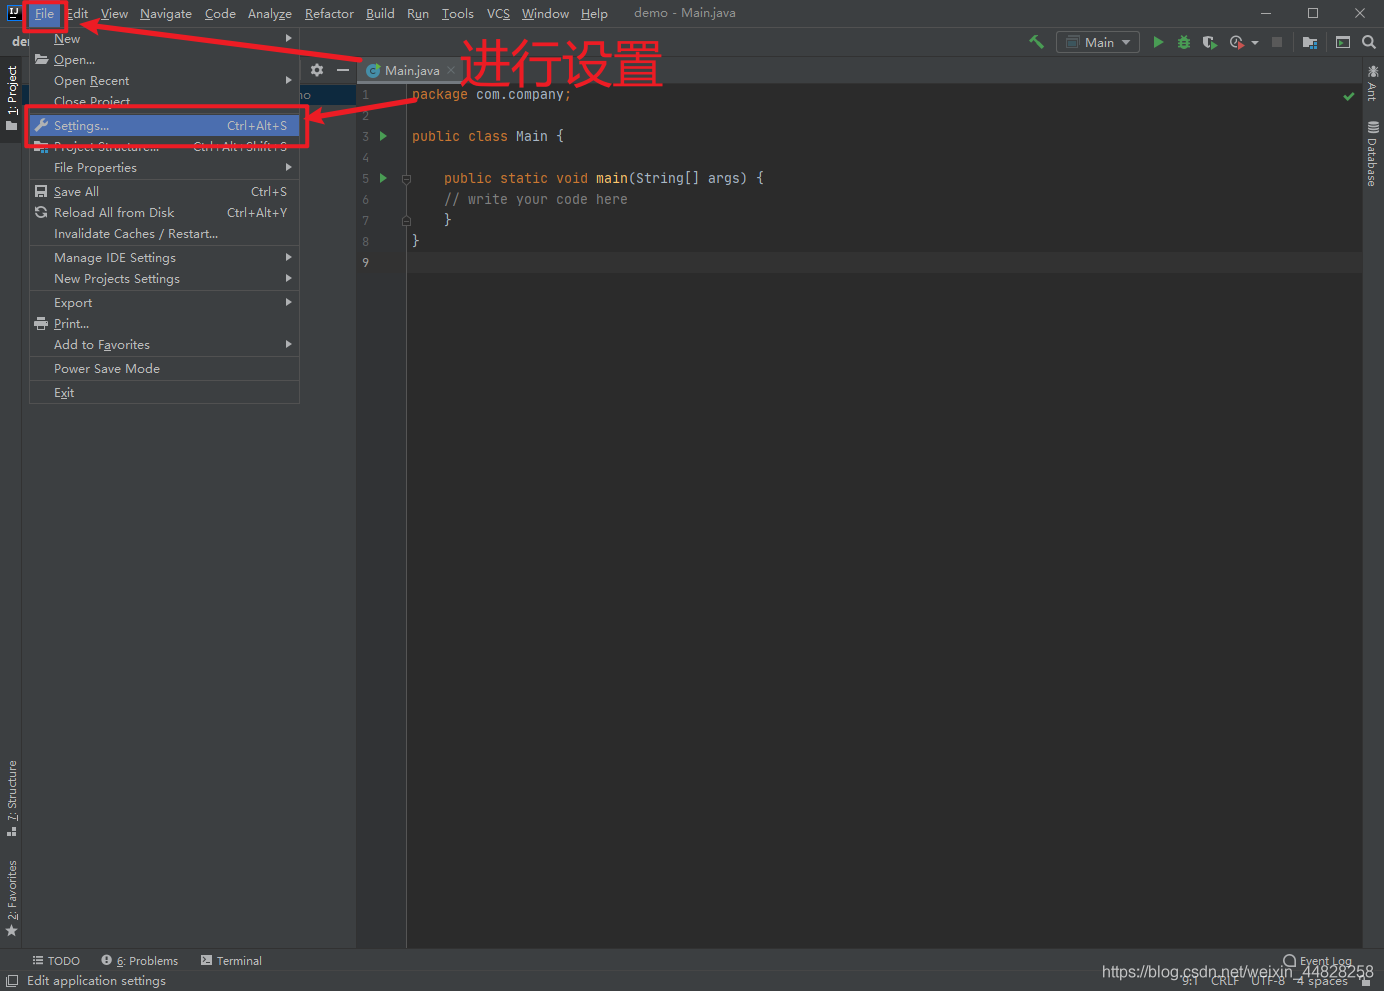Open the Project tool window tab
Screen dimensions: 1384x991
(12, 98)
